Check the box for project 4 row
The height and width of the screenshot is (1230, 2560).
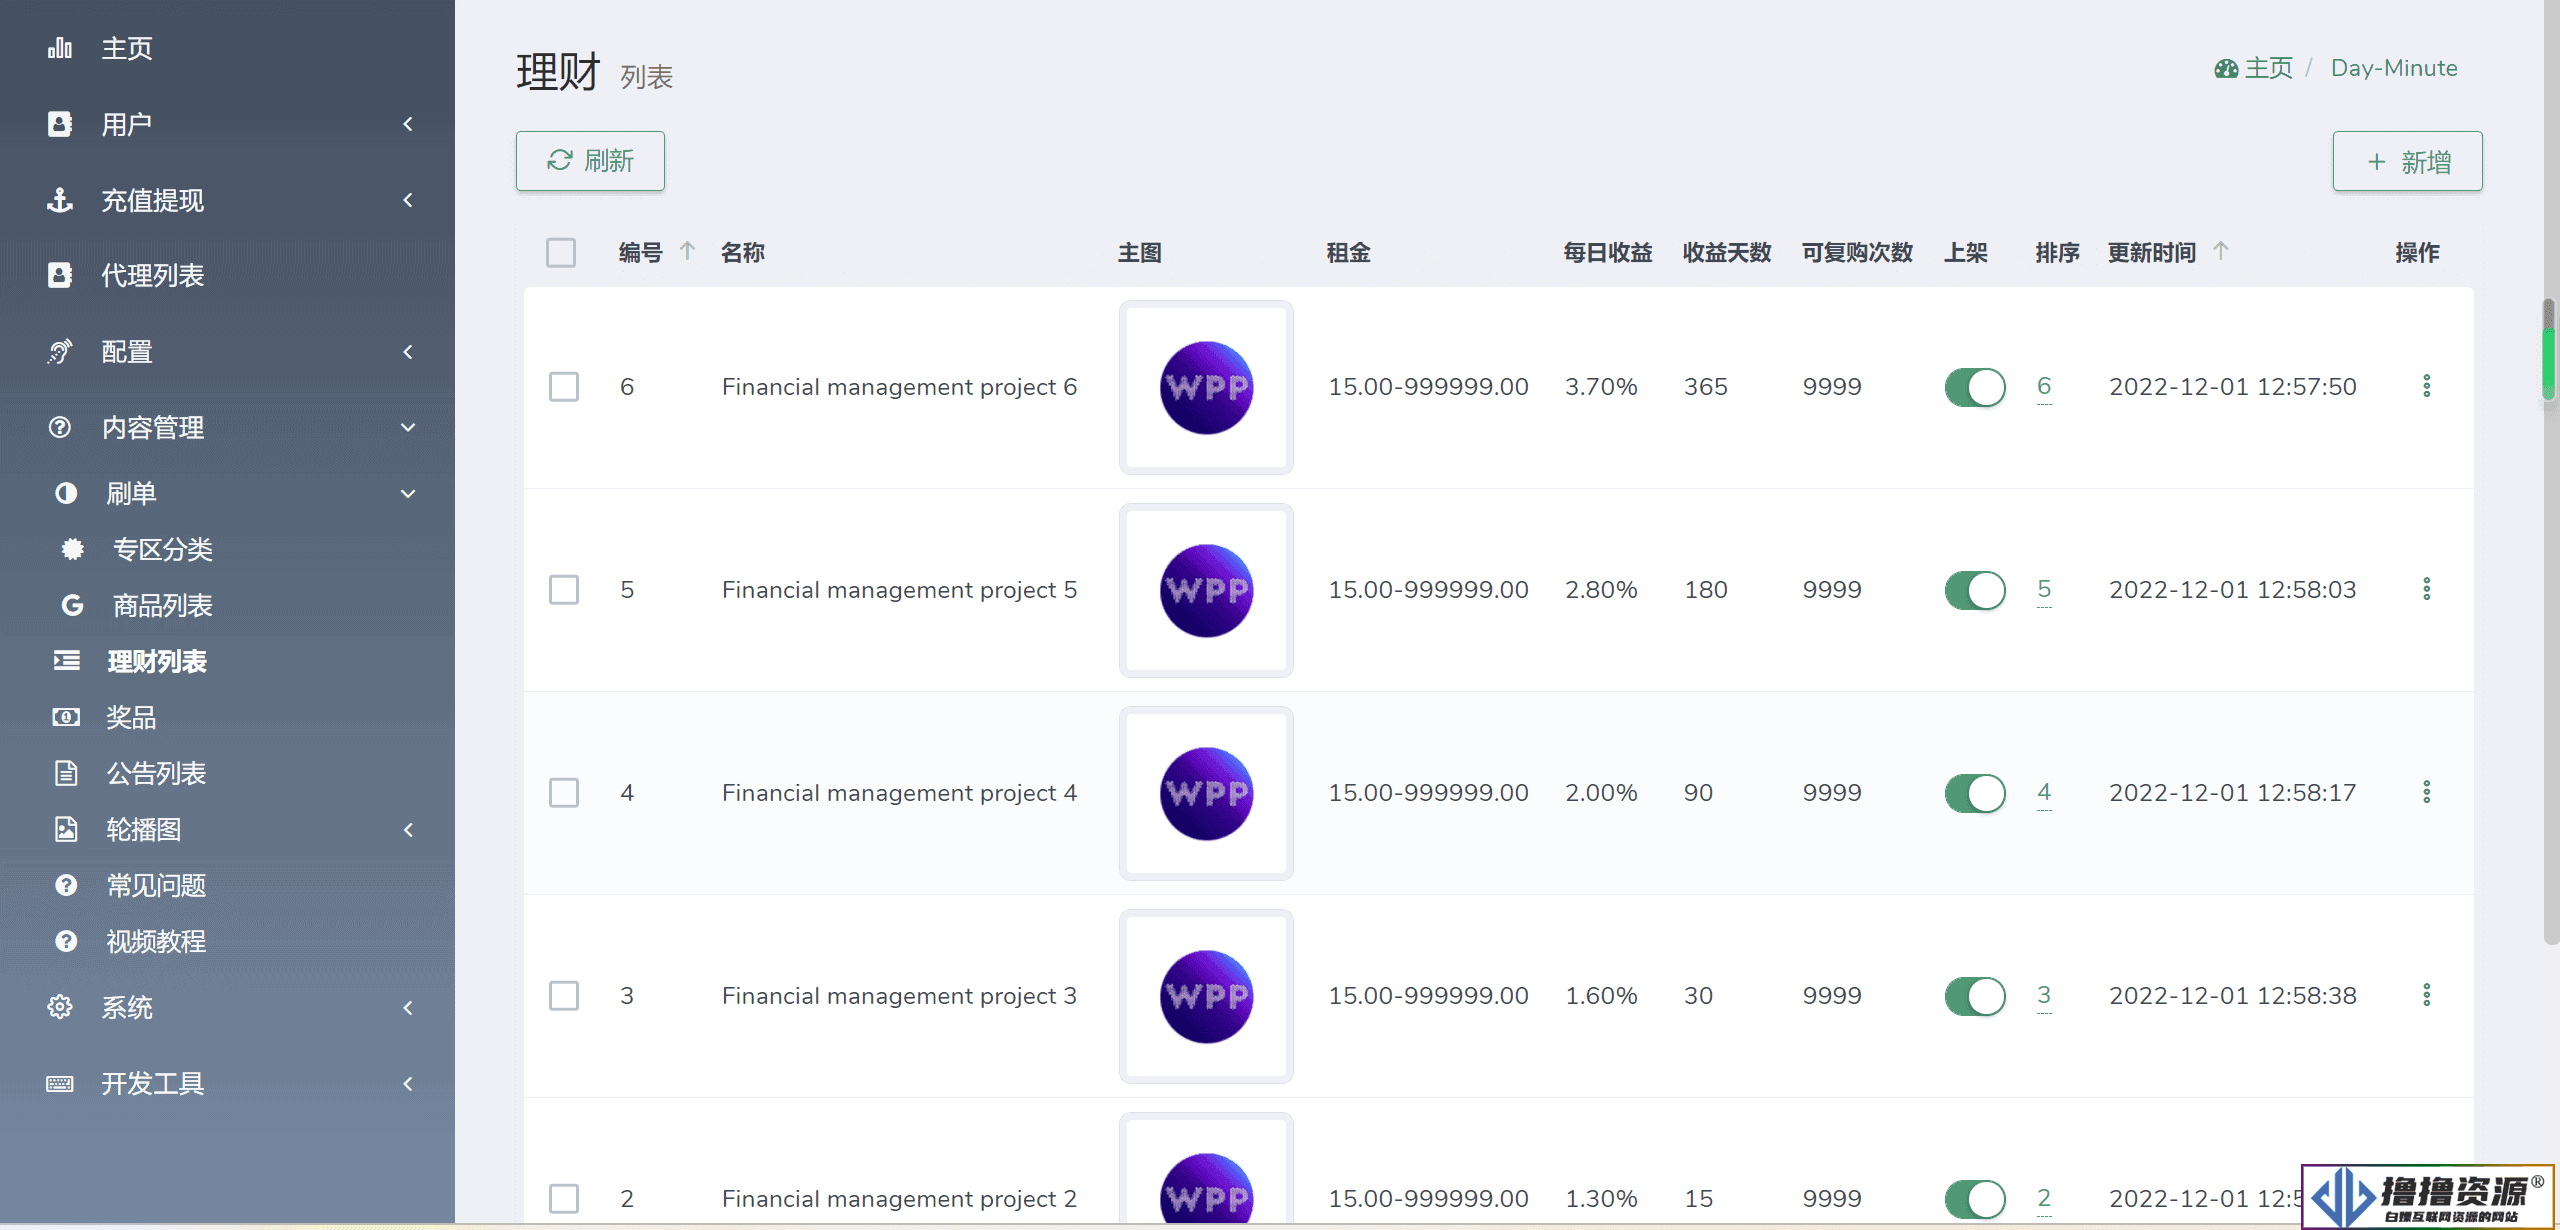pos(564,793)
